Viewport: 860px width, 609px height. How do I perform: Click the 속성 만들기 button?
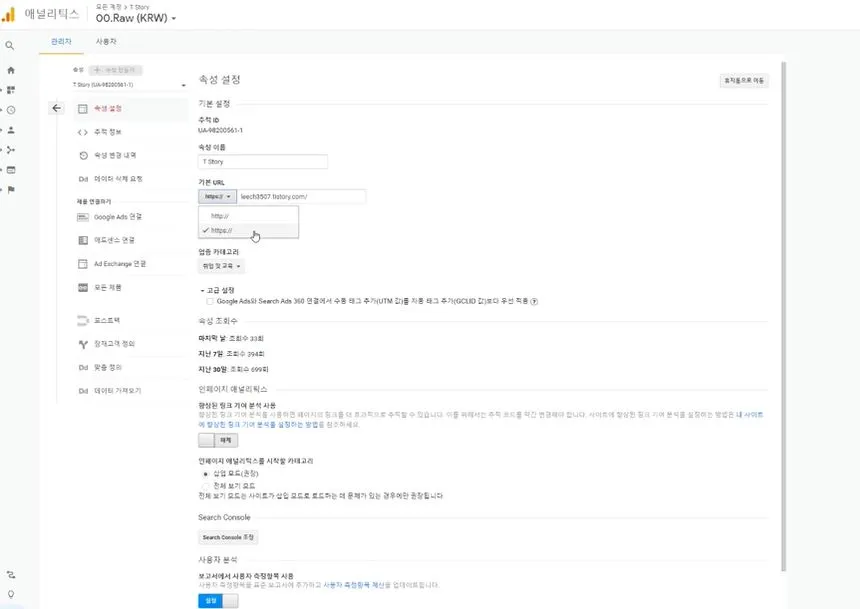116,70
